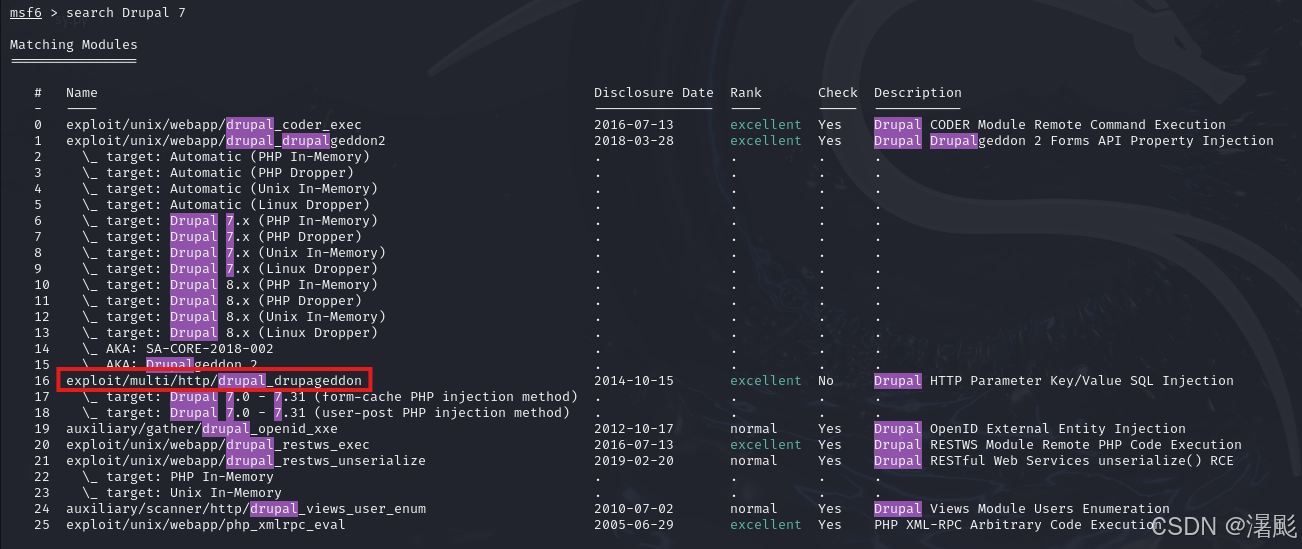The image size is (1302, 549).
Task: Click disclosure date 2016-07-13 of drupal_coder_exec
Action: coord(634,125)
